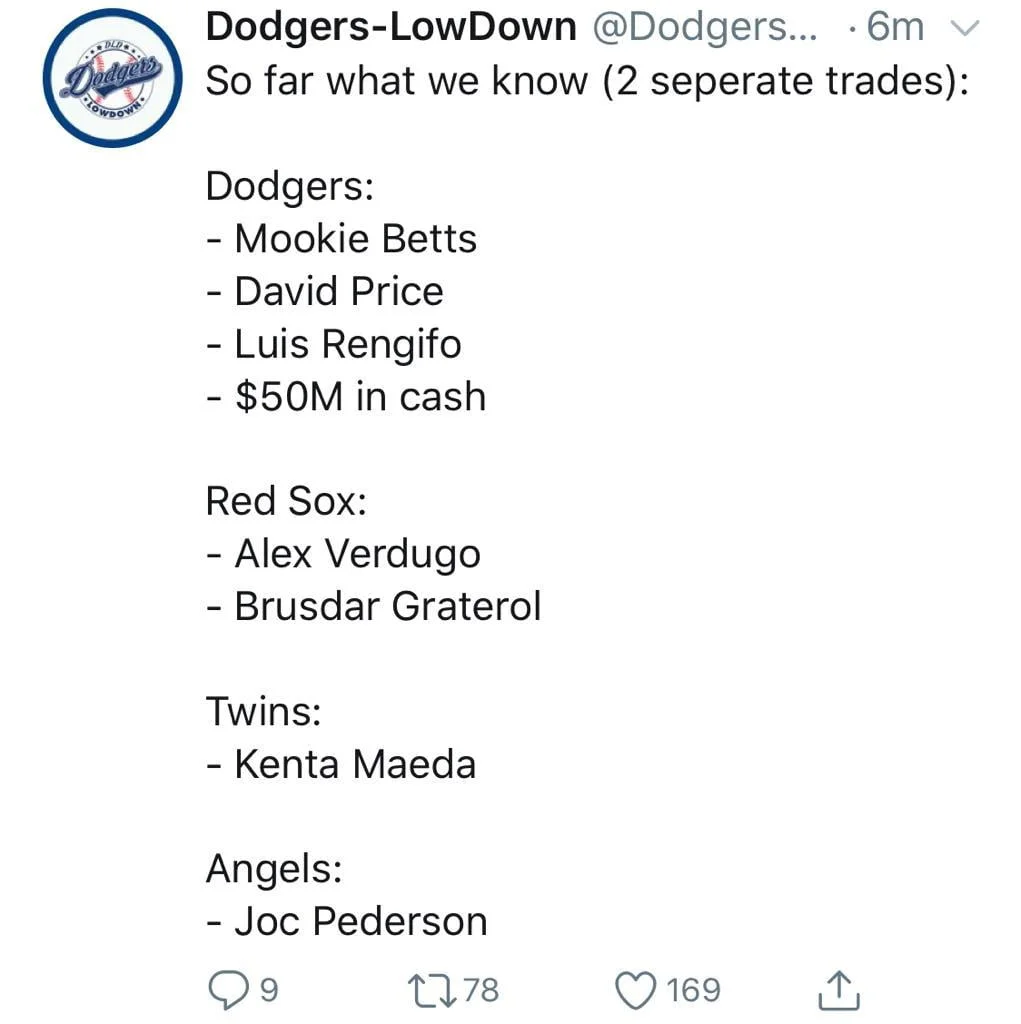This screenshot has height=1024, width=1021.
Task: Click the David Price line
Action: pos(325,291)
